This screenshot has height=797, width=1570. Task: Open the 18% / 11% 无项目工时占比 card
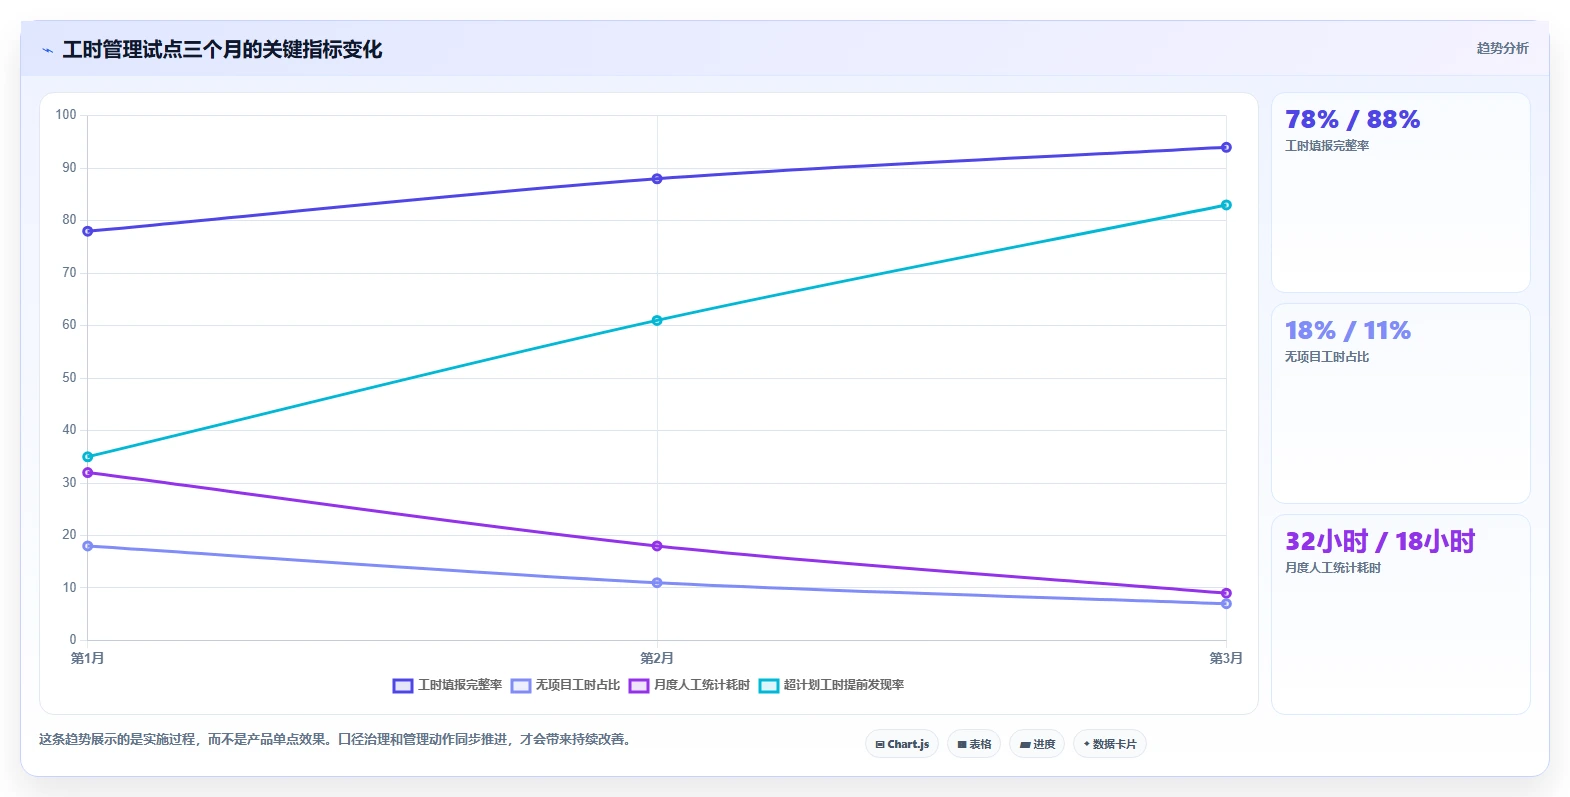[x=1401, y=404]
